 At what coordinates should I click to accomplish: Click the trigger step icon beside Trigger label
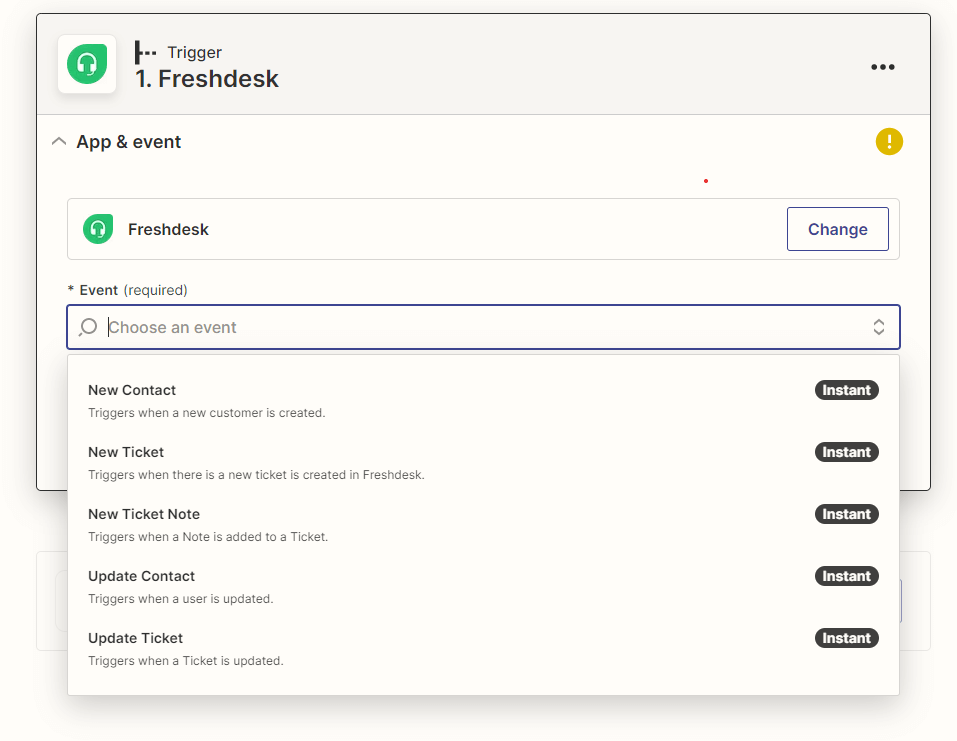pyautogui.click(x=145, y=52)
